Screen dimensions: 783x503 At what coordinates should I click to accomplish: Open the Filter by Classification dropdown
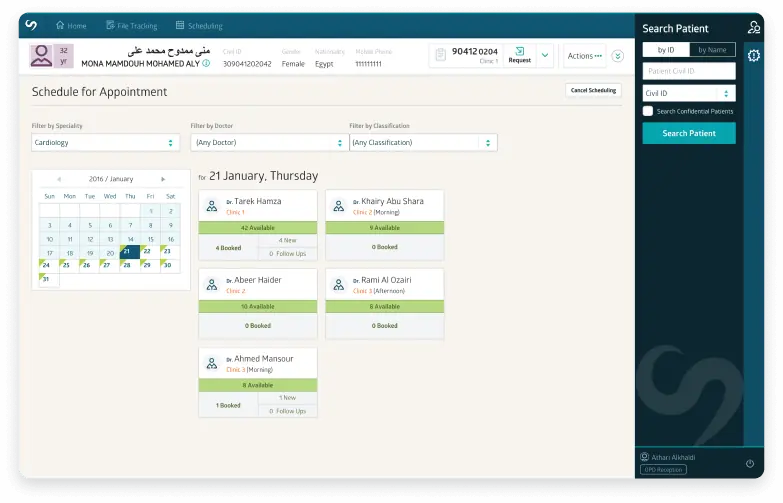[423, 142]
